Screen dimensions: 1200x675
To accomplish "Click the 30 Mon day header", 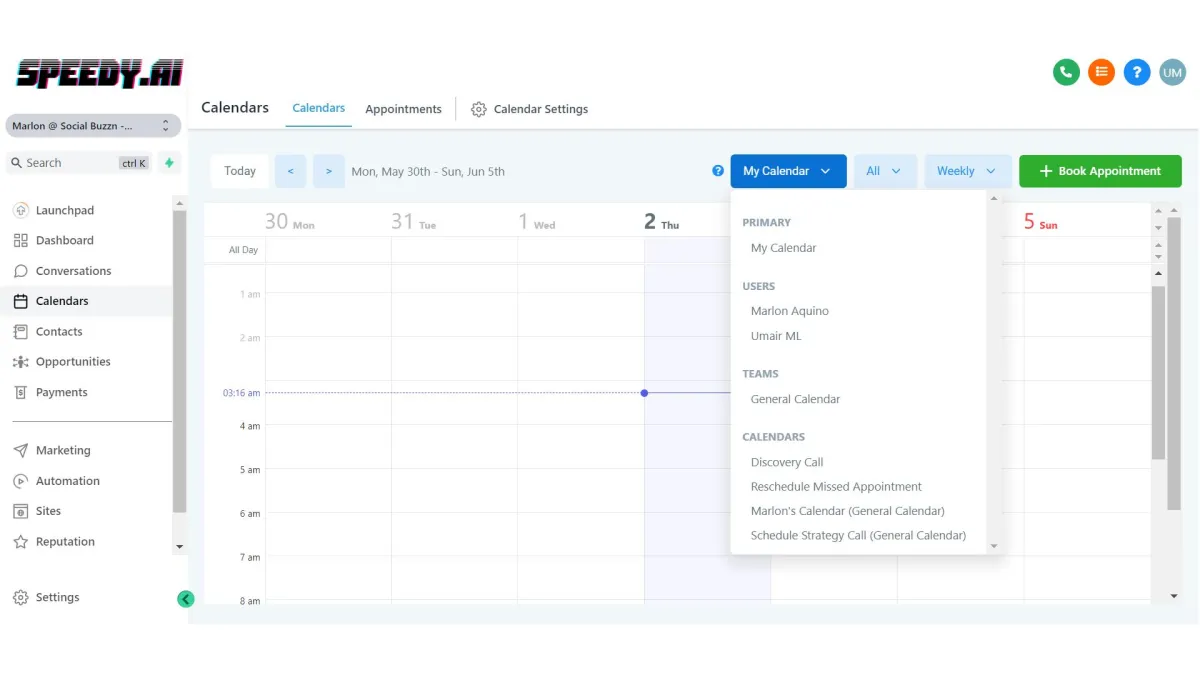I will click(x=289, y=221).
